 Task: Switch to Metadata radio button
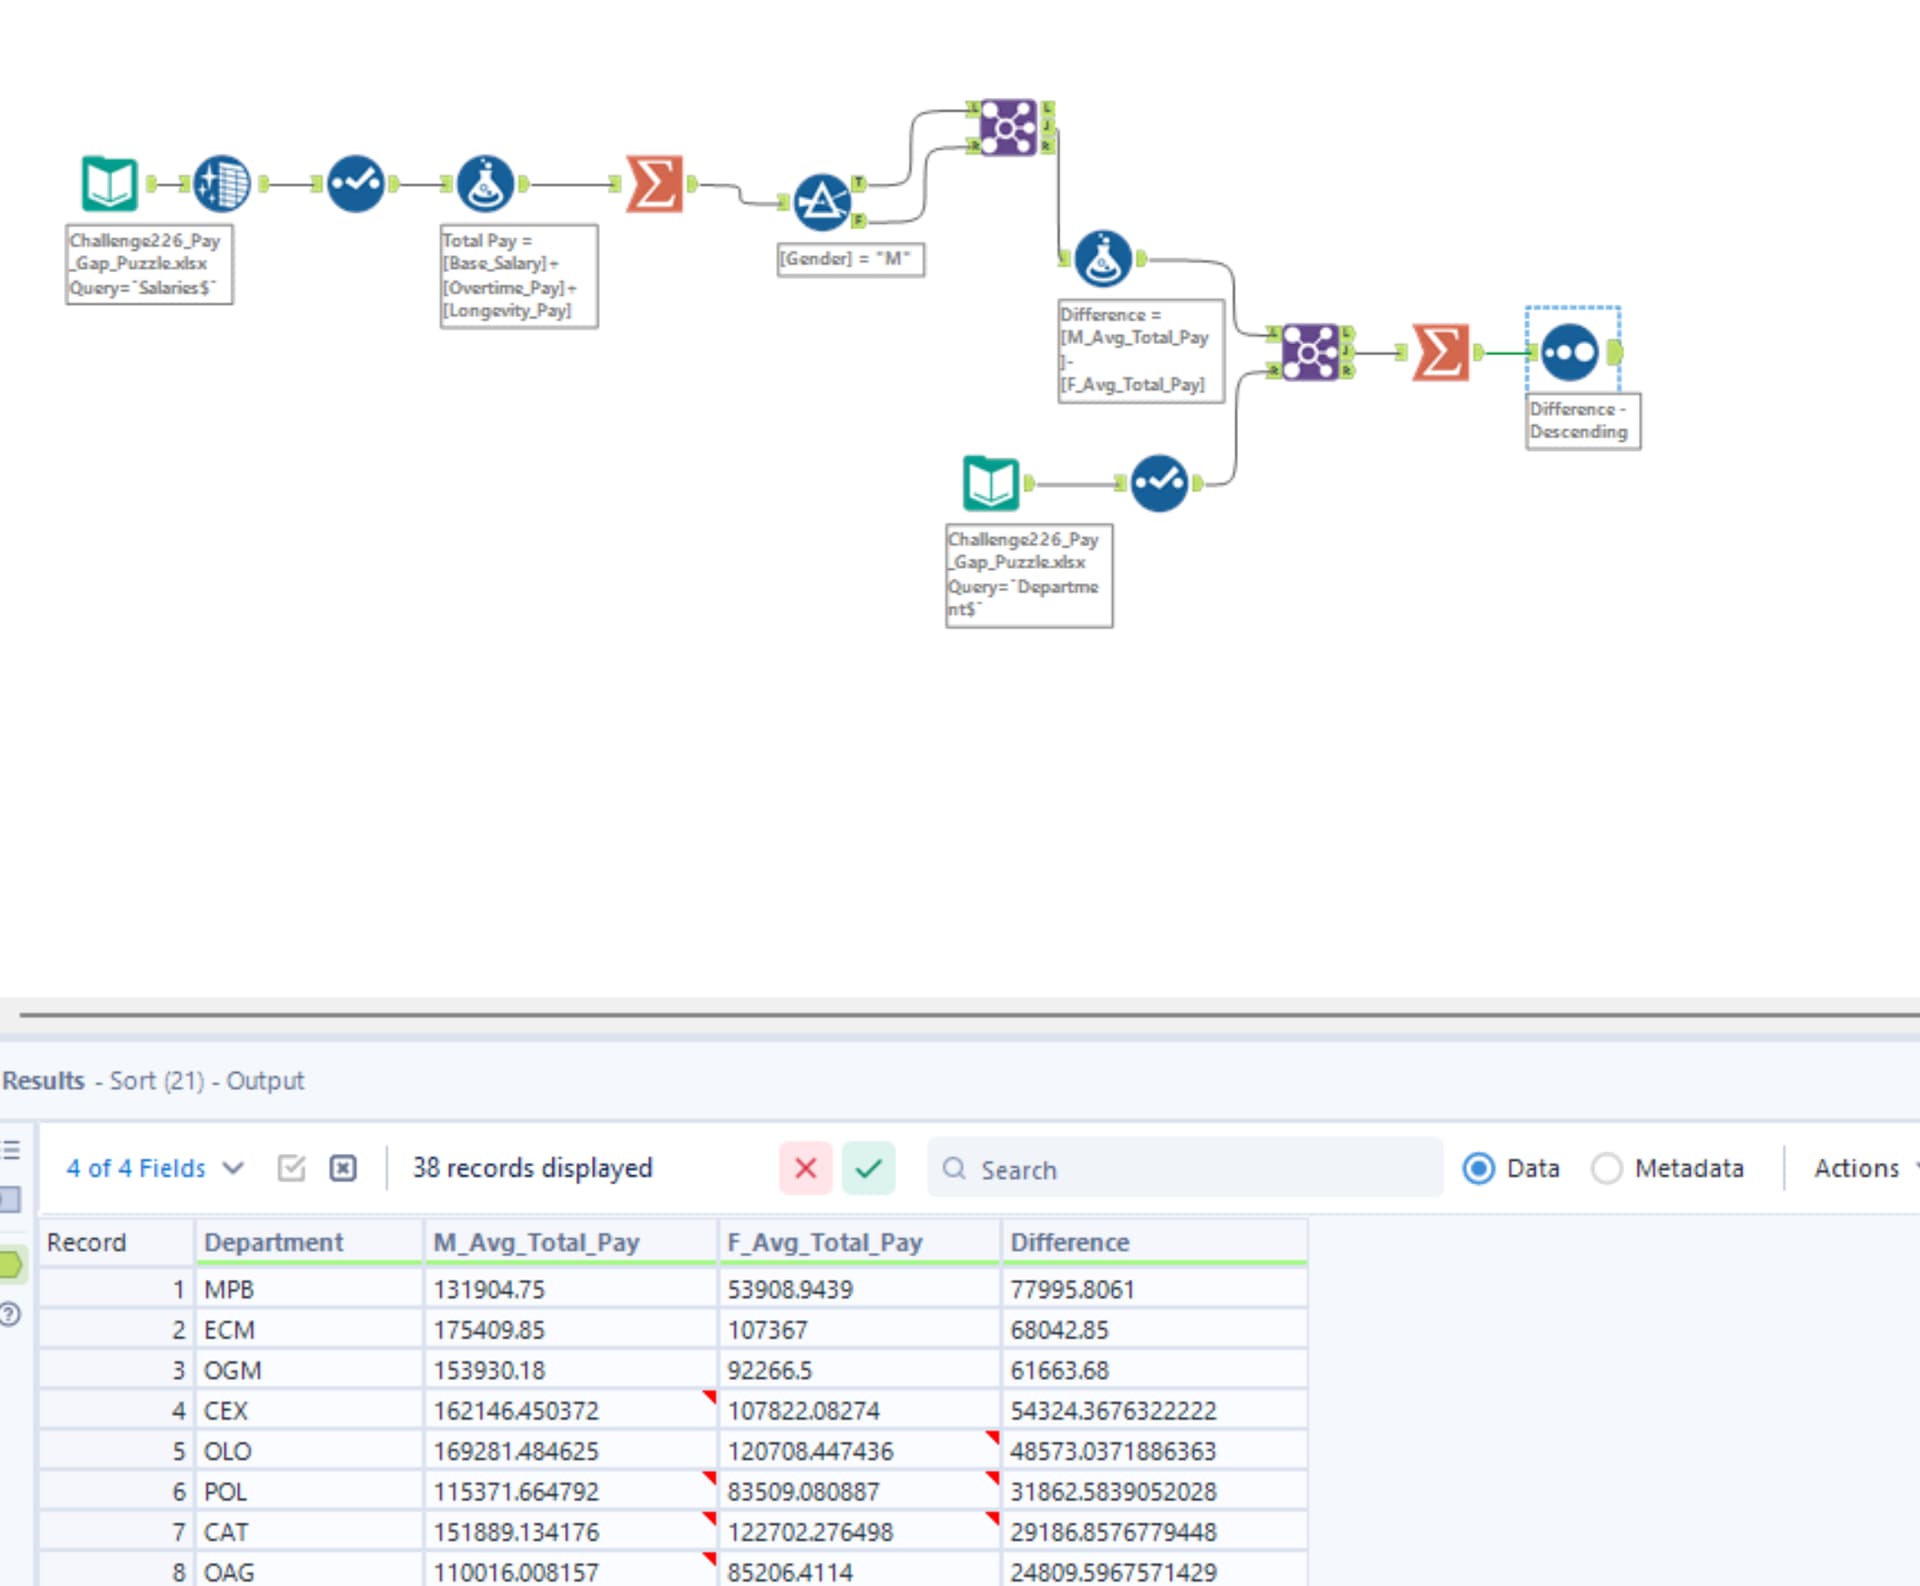click(x=1607, y=1168)
